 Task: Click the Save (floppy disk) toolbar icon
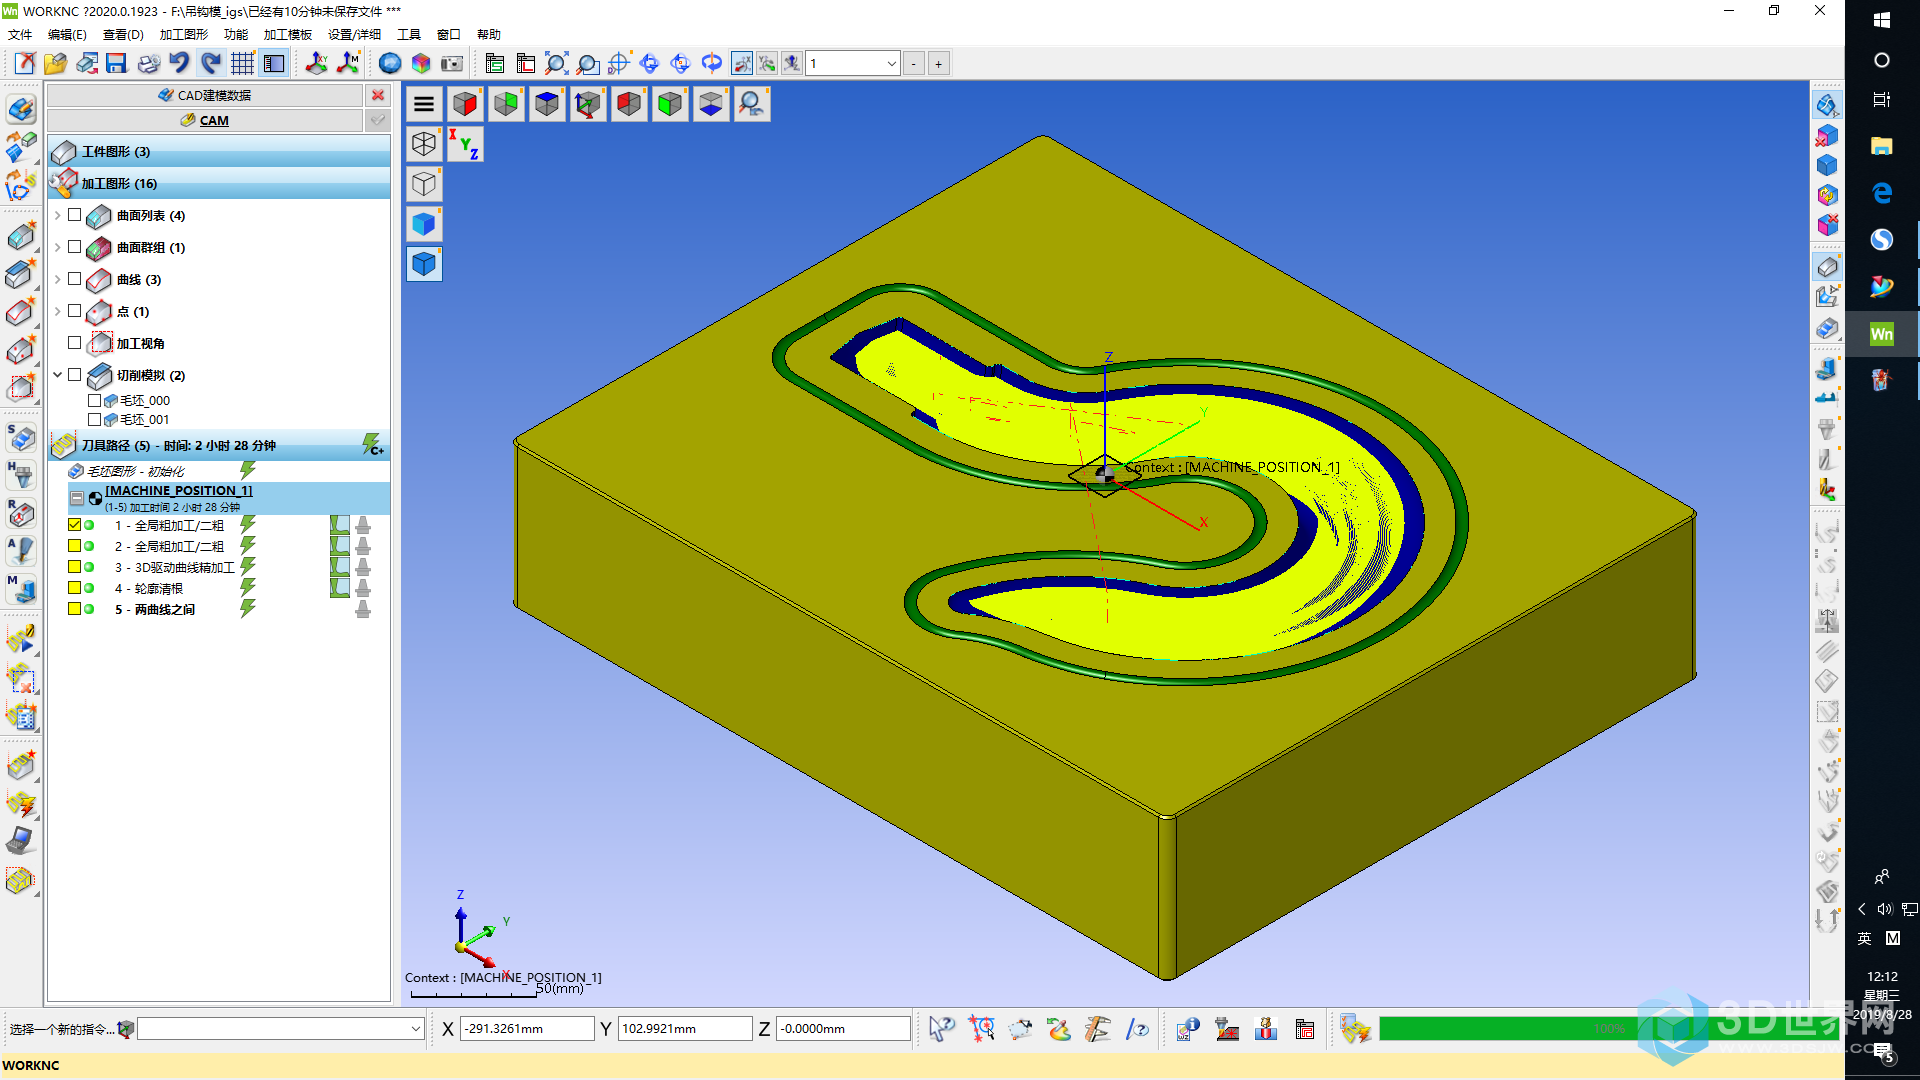(x=117, y=64)
